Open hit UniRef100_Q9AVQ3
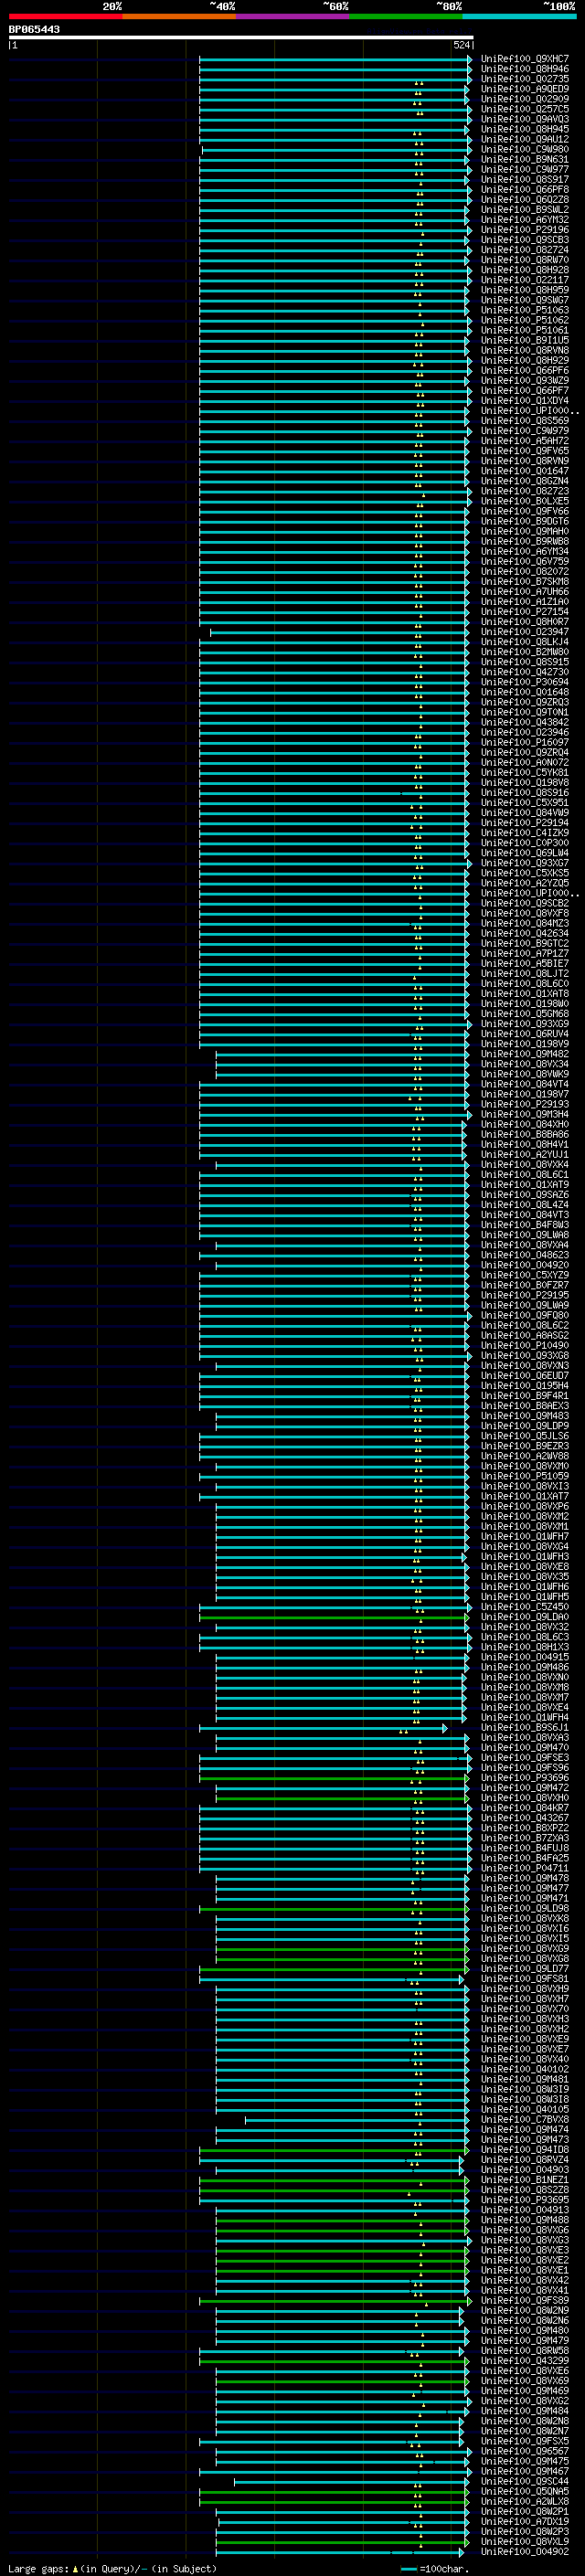The width and height of the screenshot is (585, 2576). 525,119
